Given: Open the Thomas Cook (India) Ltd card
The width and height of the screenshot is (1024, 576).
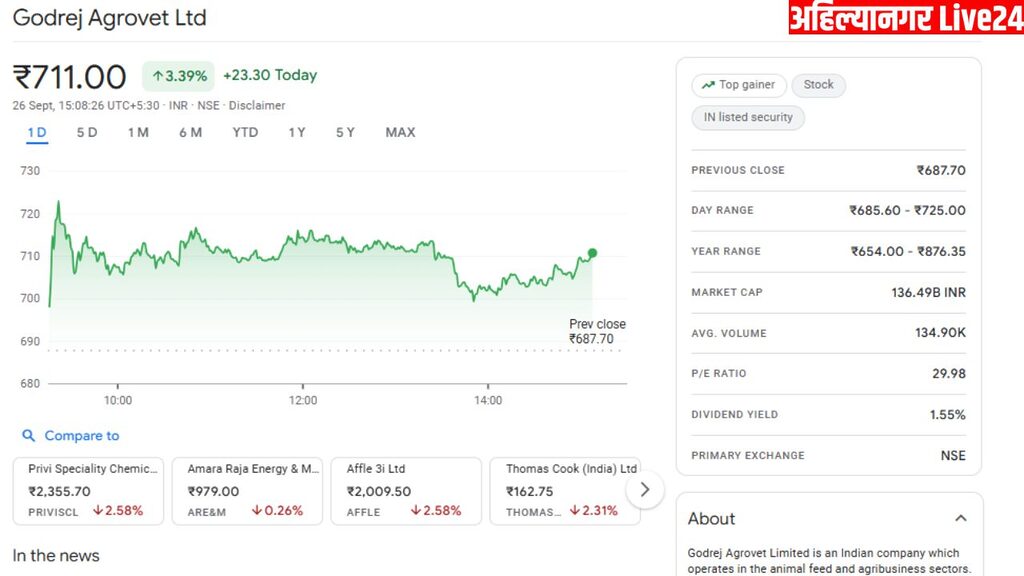Looking at the screenshot, I should tap(564, 490).
